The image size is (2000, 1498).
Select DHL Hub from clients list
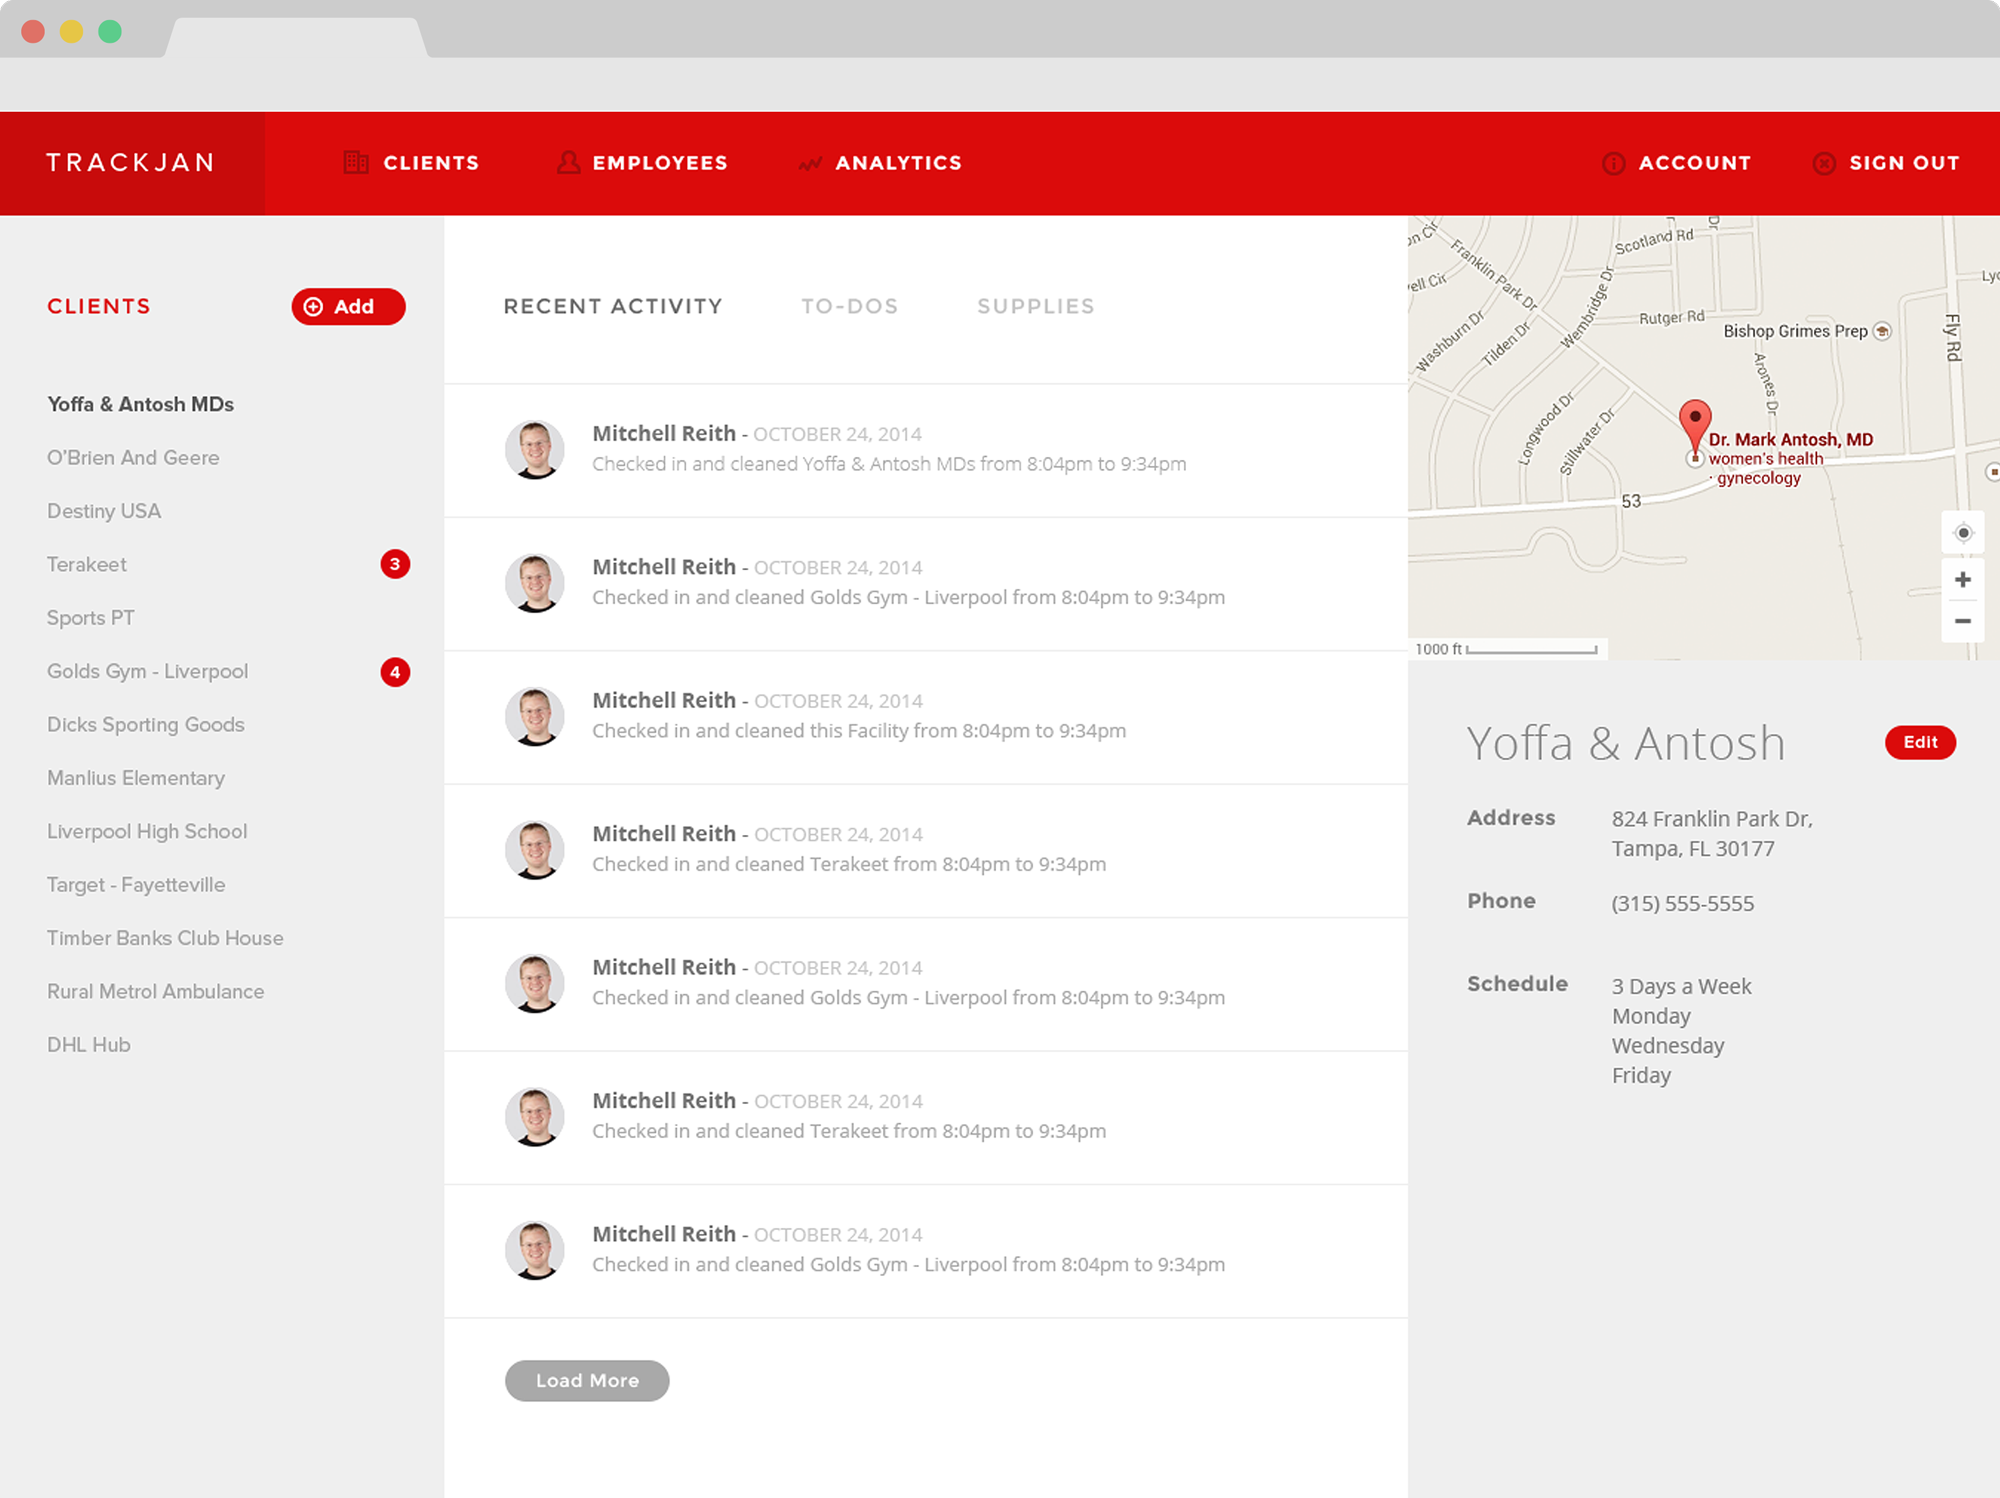pos(88,1042)
